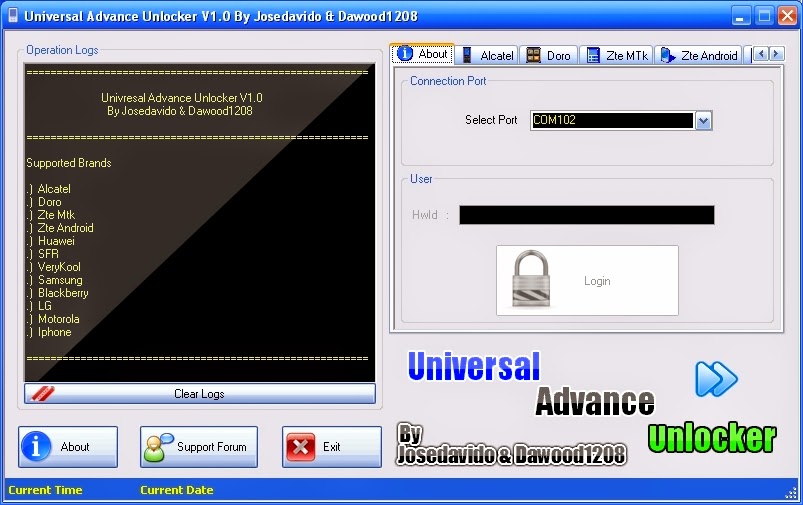Click 'Supported Brands' text in the logs
The height and width of the screenshot is (505, 803).
(69, 163)
